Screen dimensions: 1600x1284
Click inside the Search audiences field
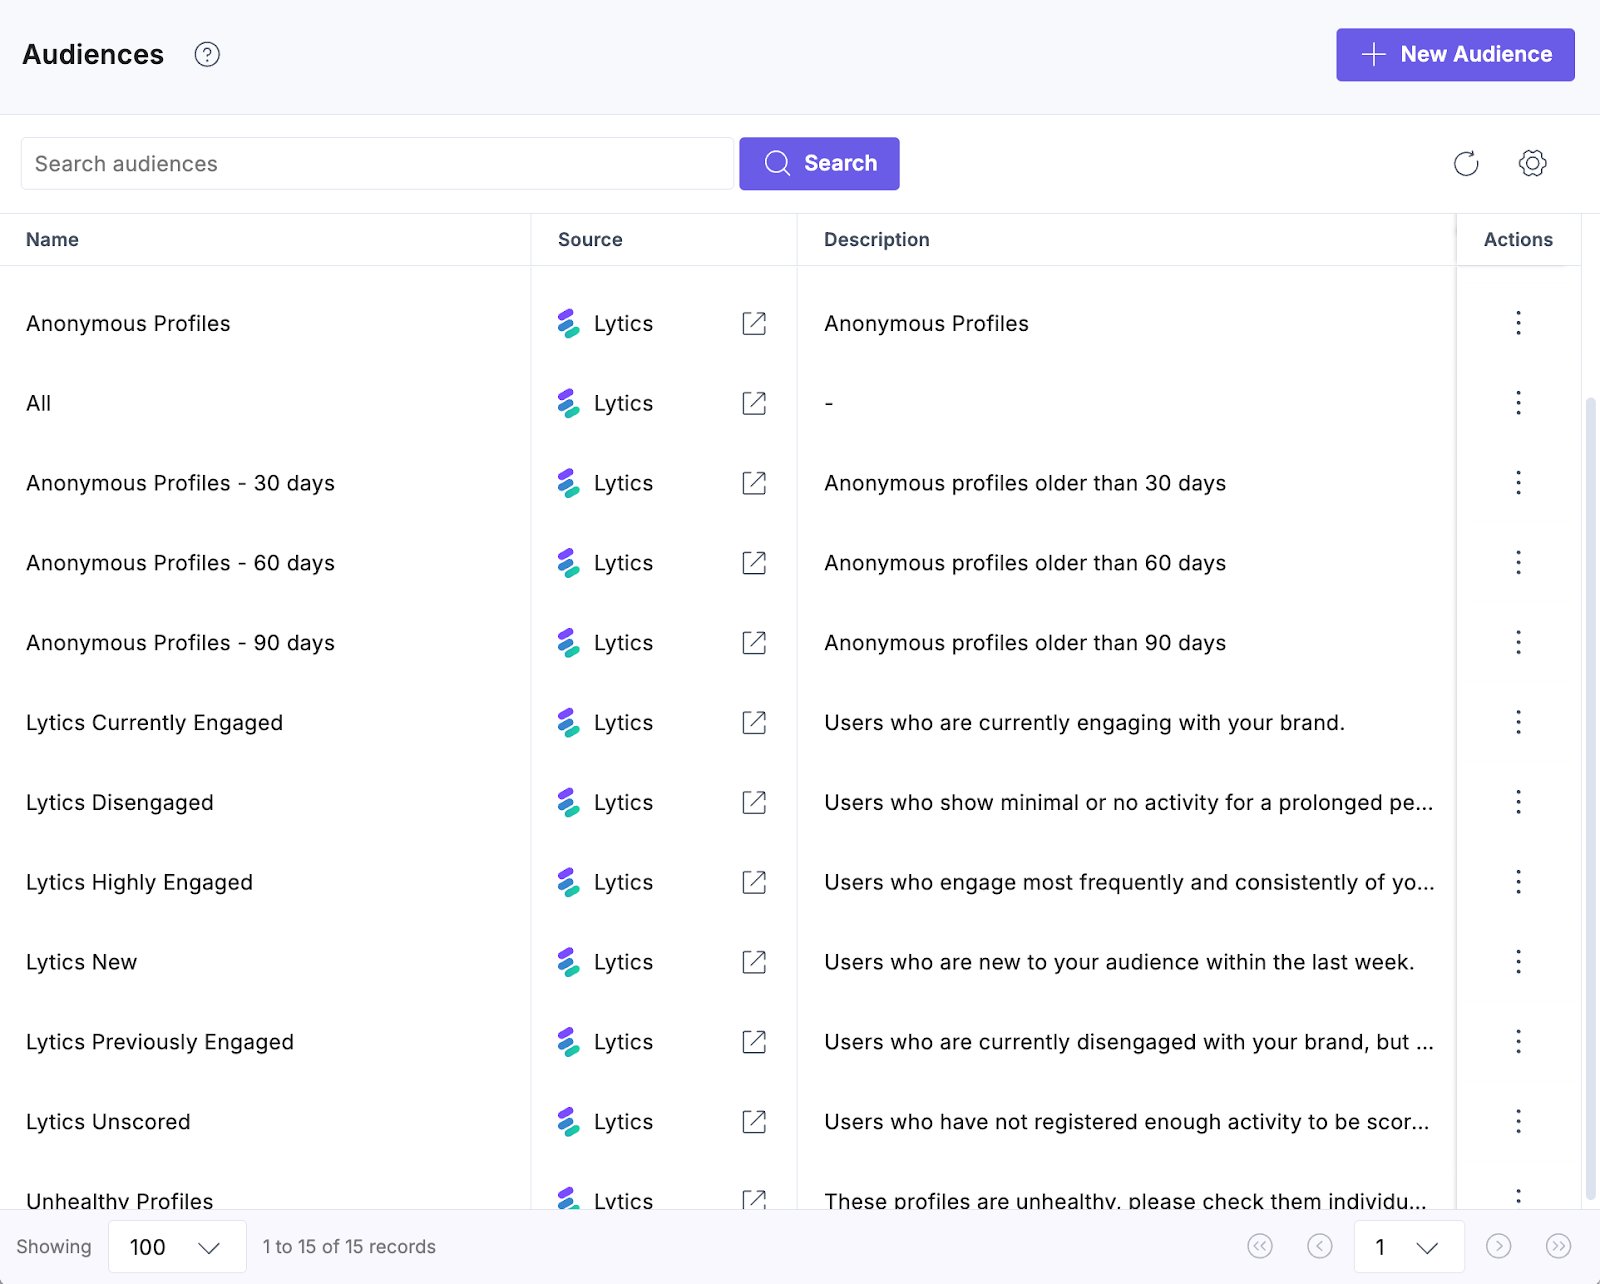pyautogui.click(x=377, y=163)
